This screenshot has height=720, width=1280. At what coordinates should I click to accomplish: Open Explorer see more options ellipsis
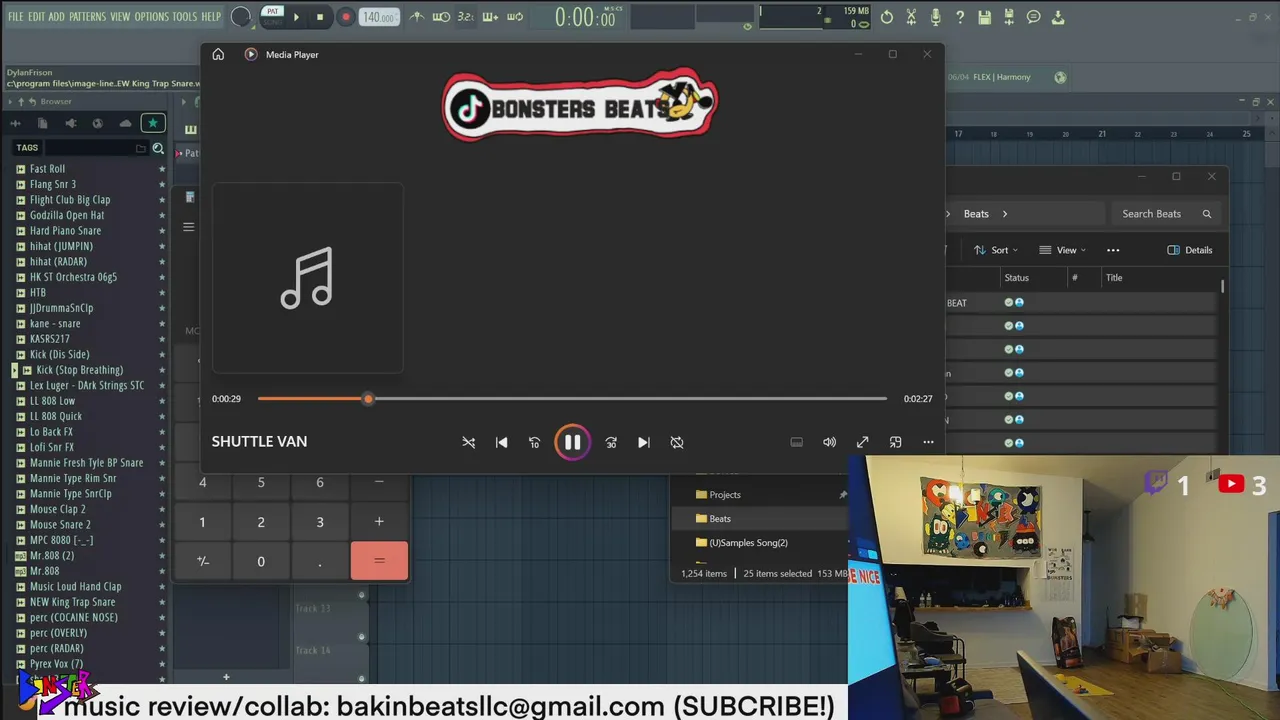(x=1113, y=250)
